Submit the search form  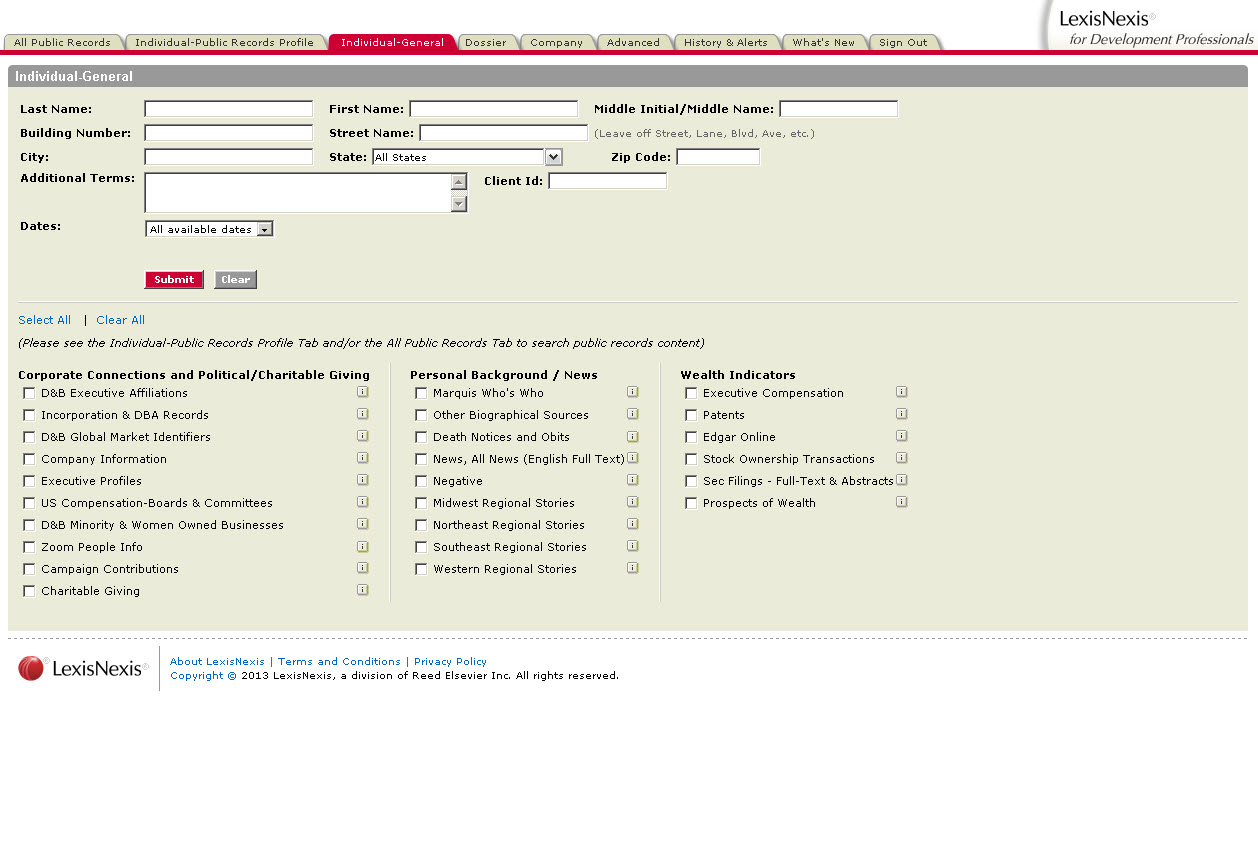pyautogui.click(x=174, y=280)
